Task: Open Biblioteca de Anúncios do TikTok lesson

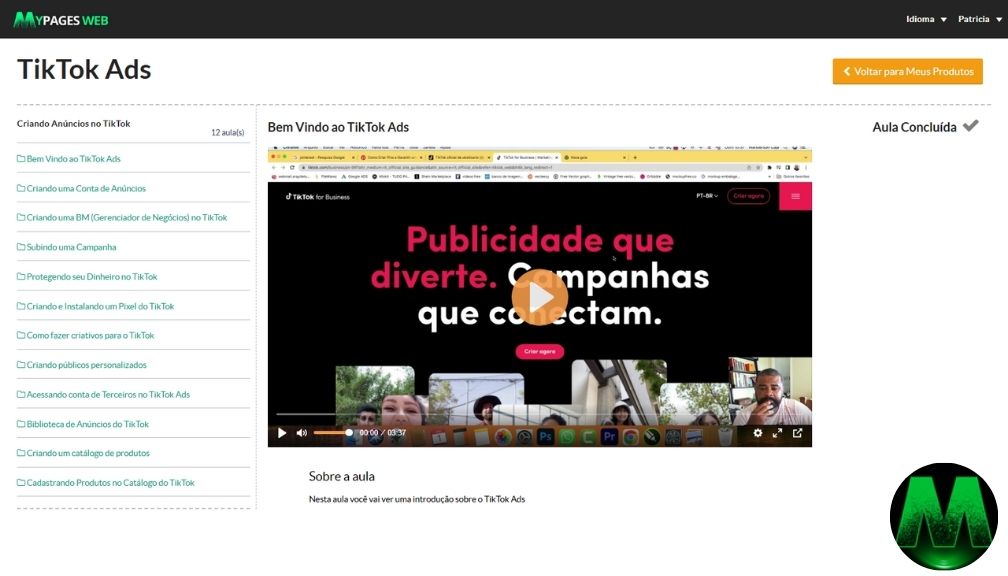Action: point(87,424)
